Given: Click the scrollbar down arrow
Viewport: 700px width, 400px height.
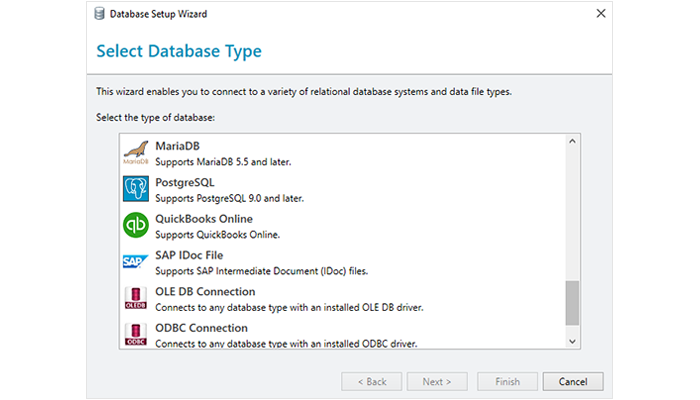Looking at the screenshot, I should 572,341.
